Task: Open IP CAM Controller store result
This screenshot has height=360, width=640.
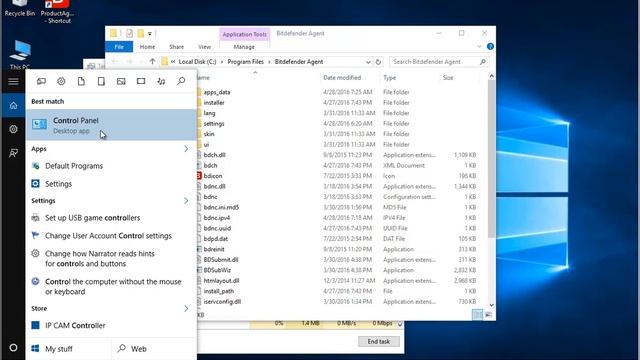Action: (x=111, y=325)
